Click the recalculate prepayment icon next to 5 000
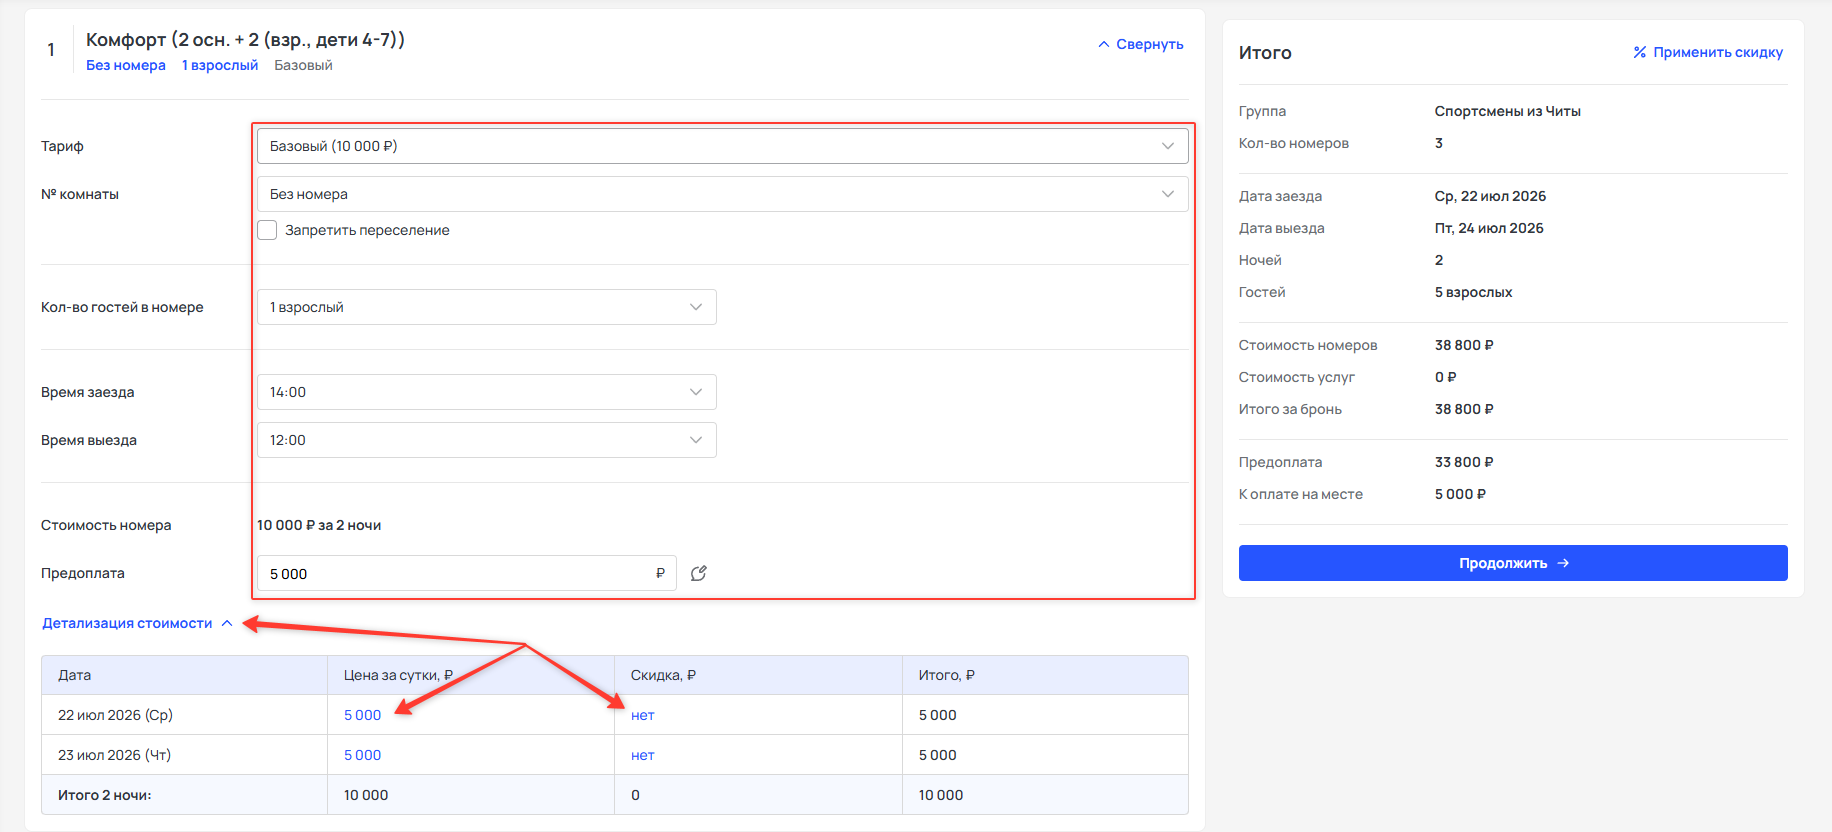 [x=699, y=573]
